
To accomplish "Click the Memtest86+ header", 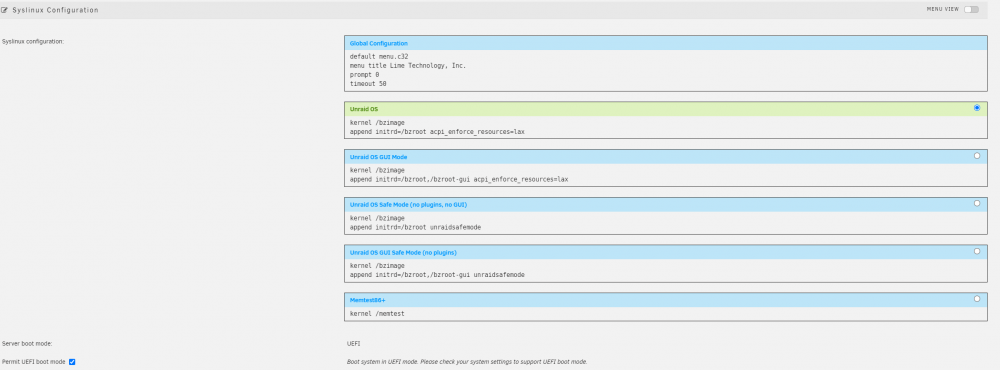I will click(665, 300).
